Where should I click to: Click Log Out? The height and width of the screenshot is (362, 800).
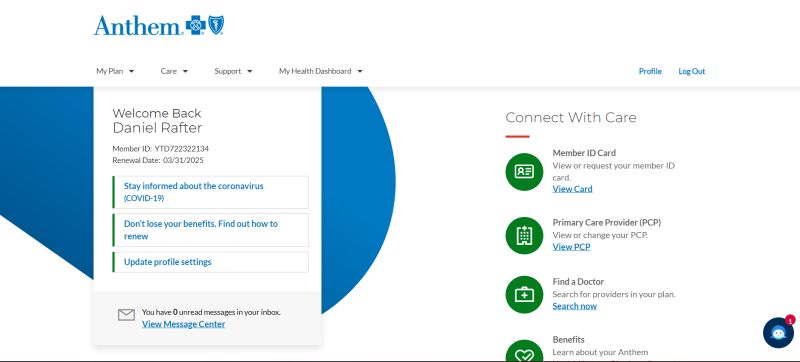691,71
